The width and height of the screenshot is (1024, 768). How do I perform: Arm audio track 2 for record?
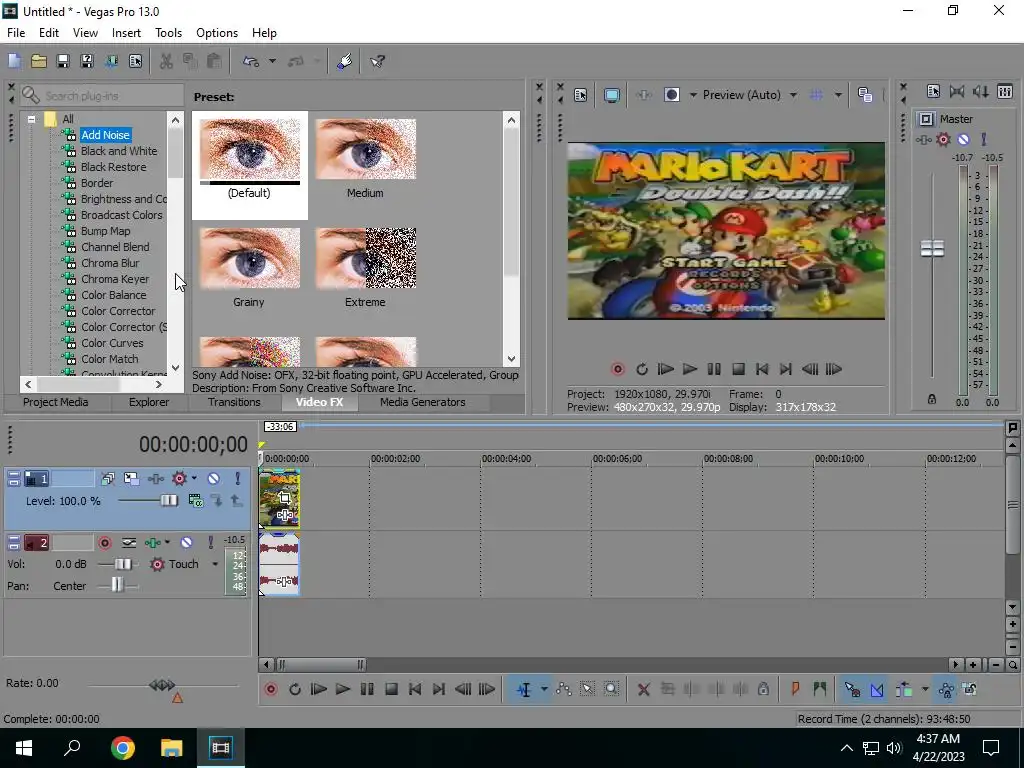tap(104, 543)
